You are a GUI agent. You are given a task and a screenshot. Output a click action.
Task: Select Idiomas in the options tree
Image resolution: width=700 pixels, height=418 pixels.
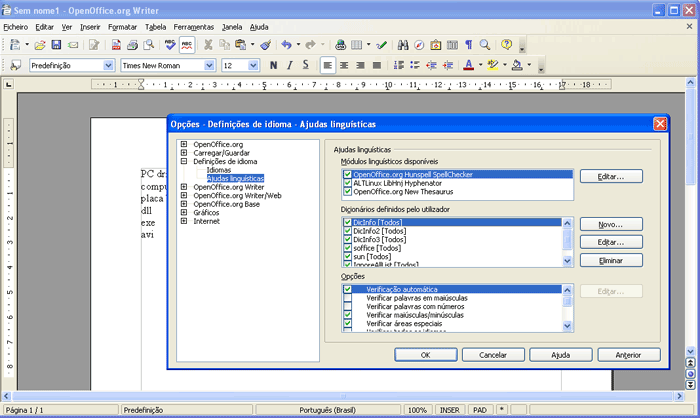coord(219,170)
